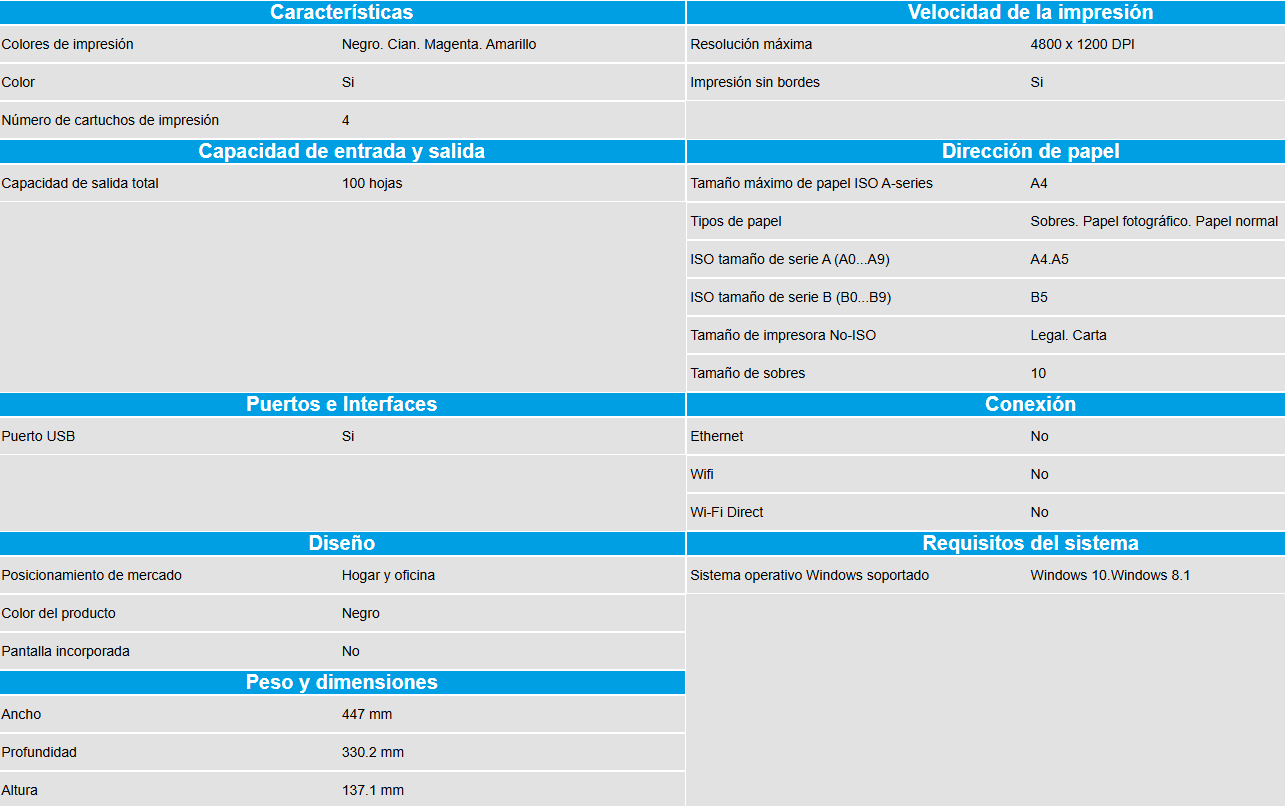Select the Puertos e Interfaces header
The image size is (1285, 806).
point(341,404)
